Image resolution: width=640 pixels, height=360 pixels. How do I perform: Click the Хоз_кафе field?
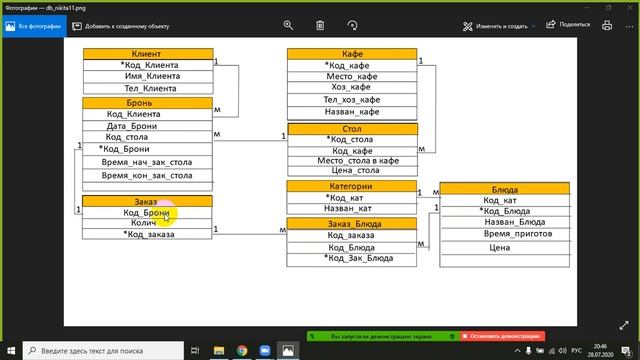(x=352, y=87)
